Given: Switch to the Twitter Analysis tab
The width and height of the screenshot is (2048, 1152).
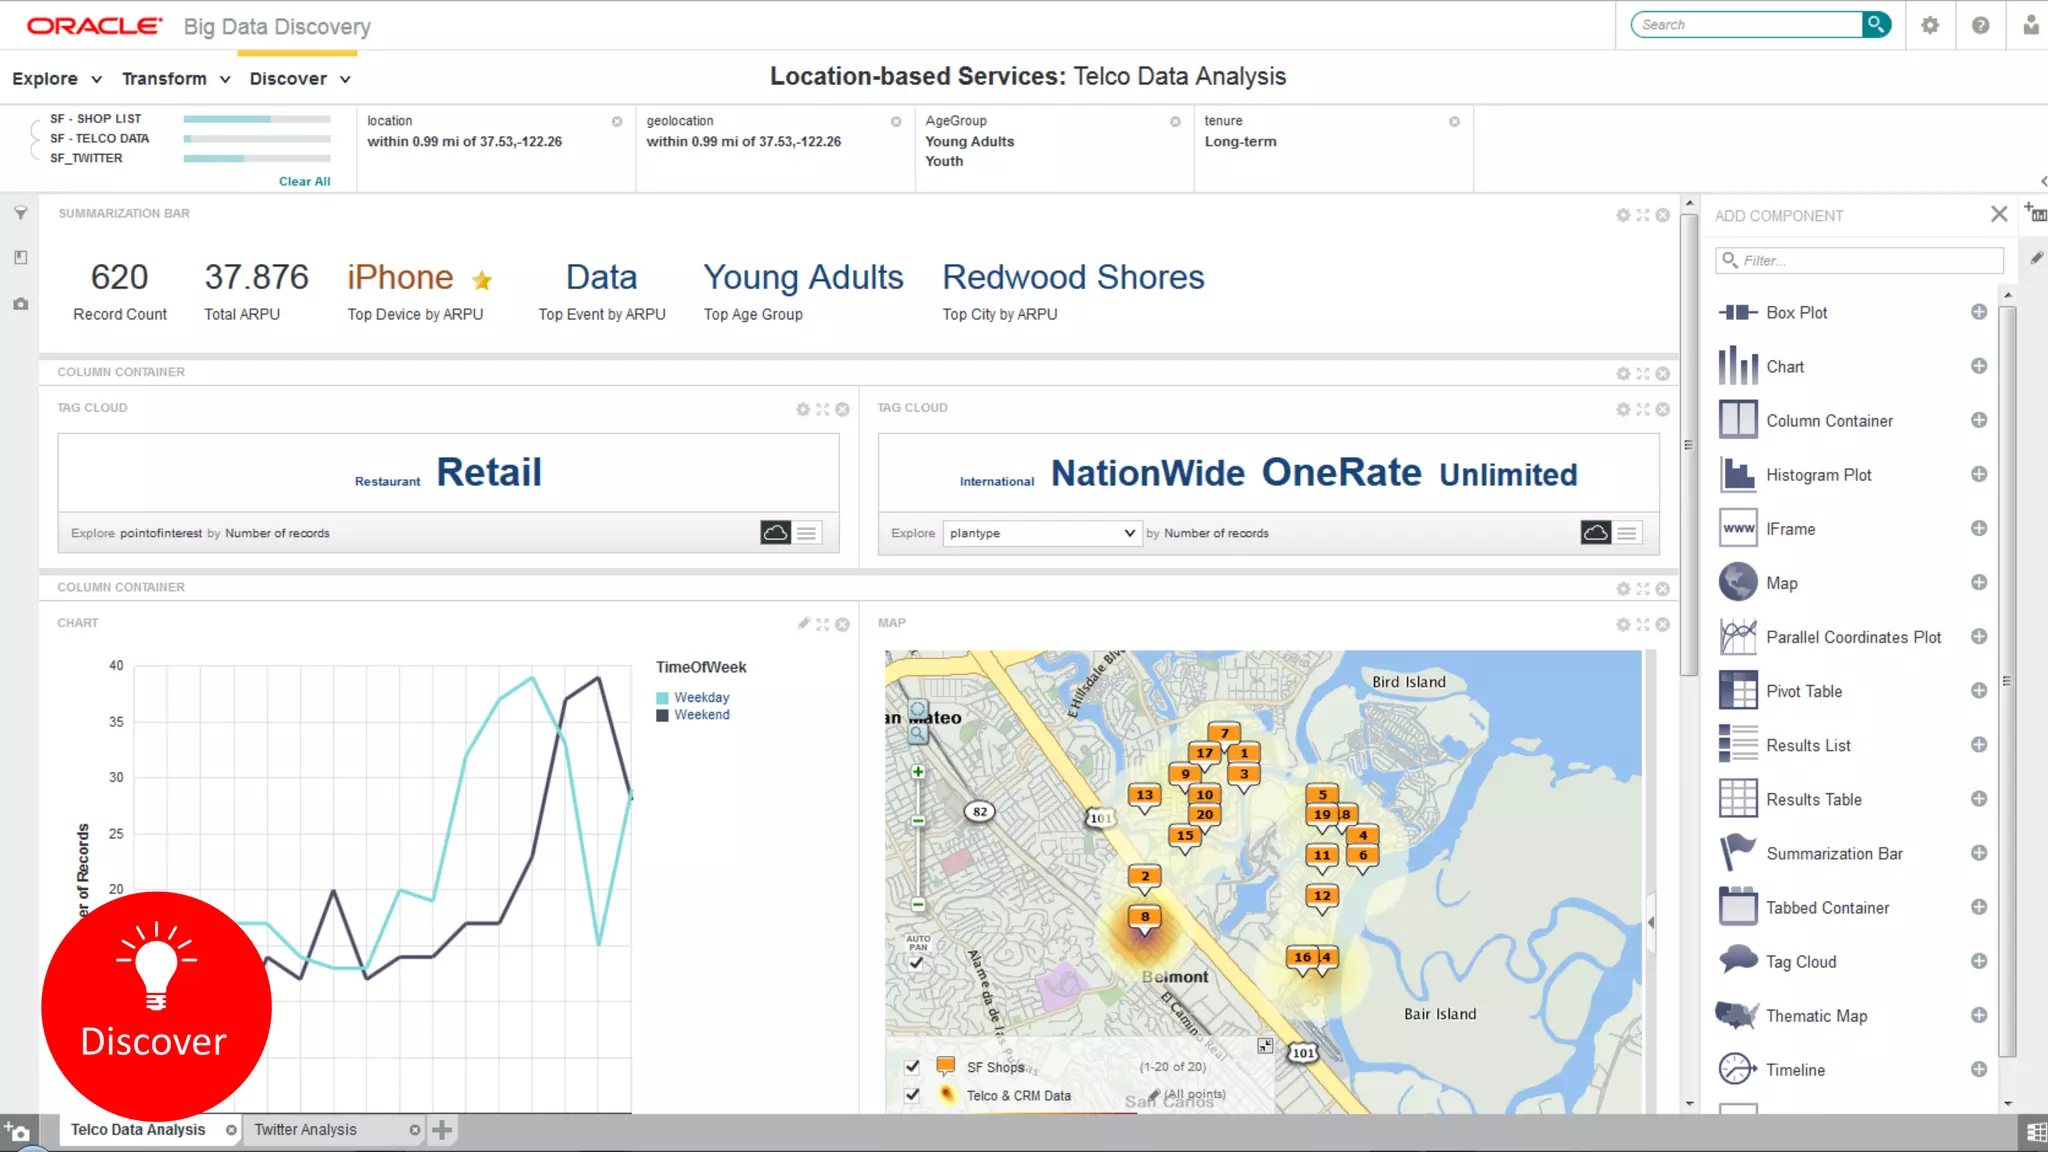Looking at the screenshot, I should (305, 1130).
